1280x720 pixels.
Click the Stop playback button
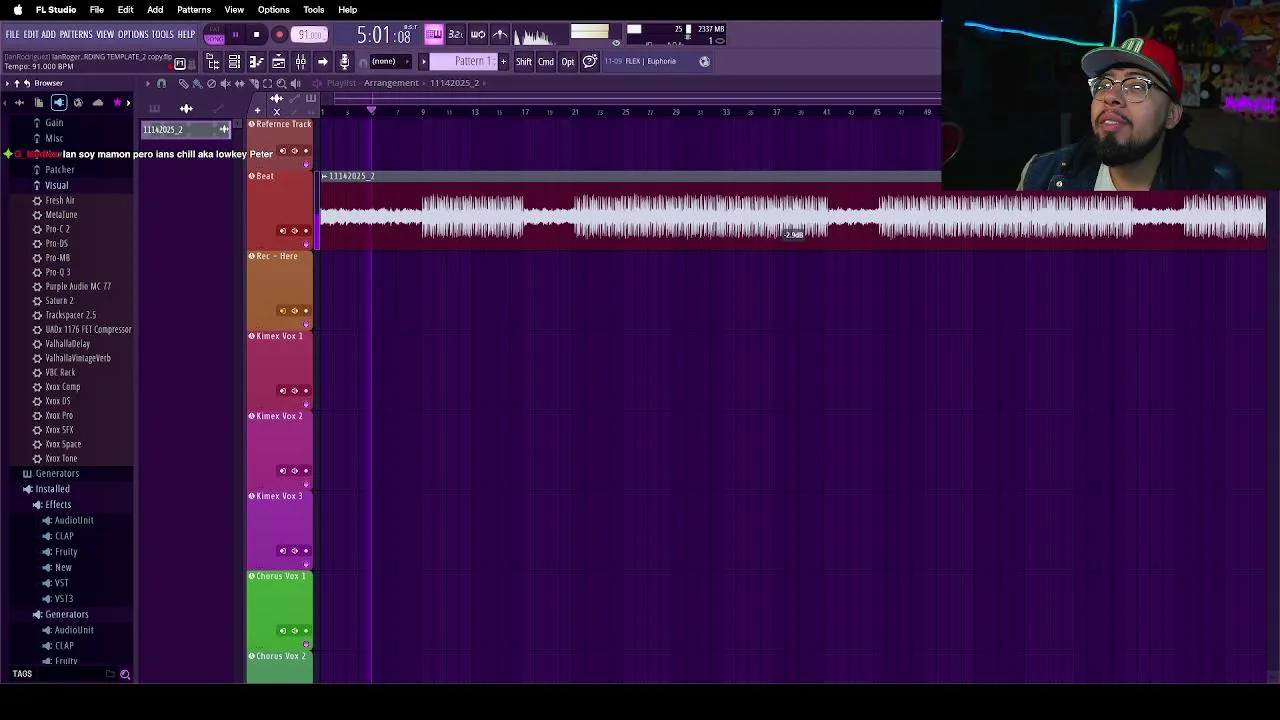click(256, 35)
